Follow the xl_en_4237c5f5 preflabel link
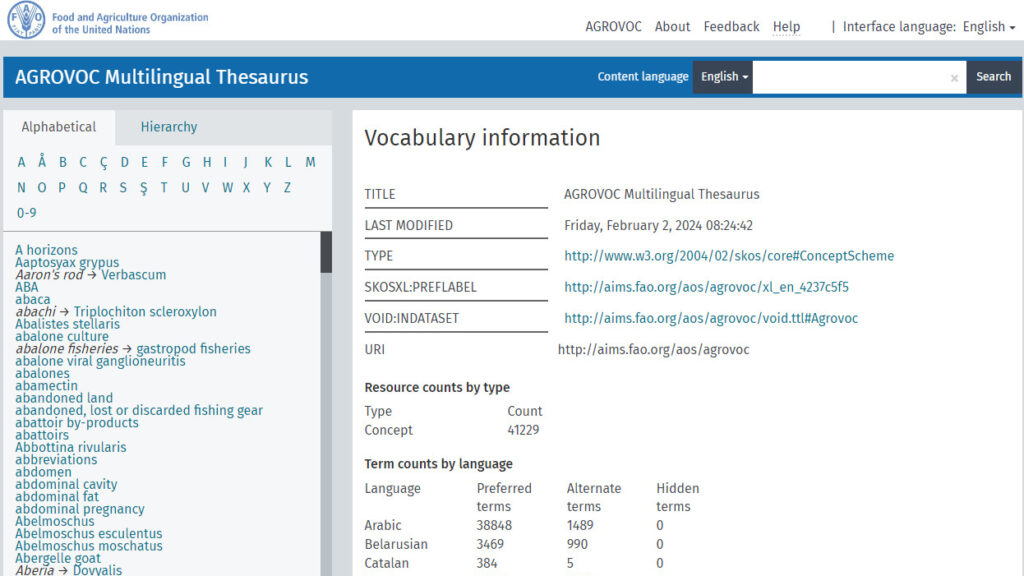Image resolution: width=1024 pixels, height=576 pixels. (x=707, y=287)
